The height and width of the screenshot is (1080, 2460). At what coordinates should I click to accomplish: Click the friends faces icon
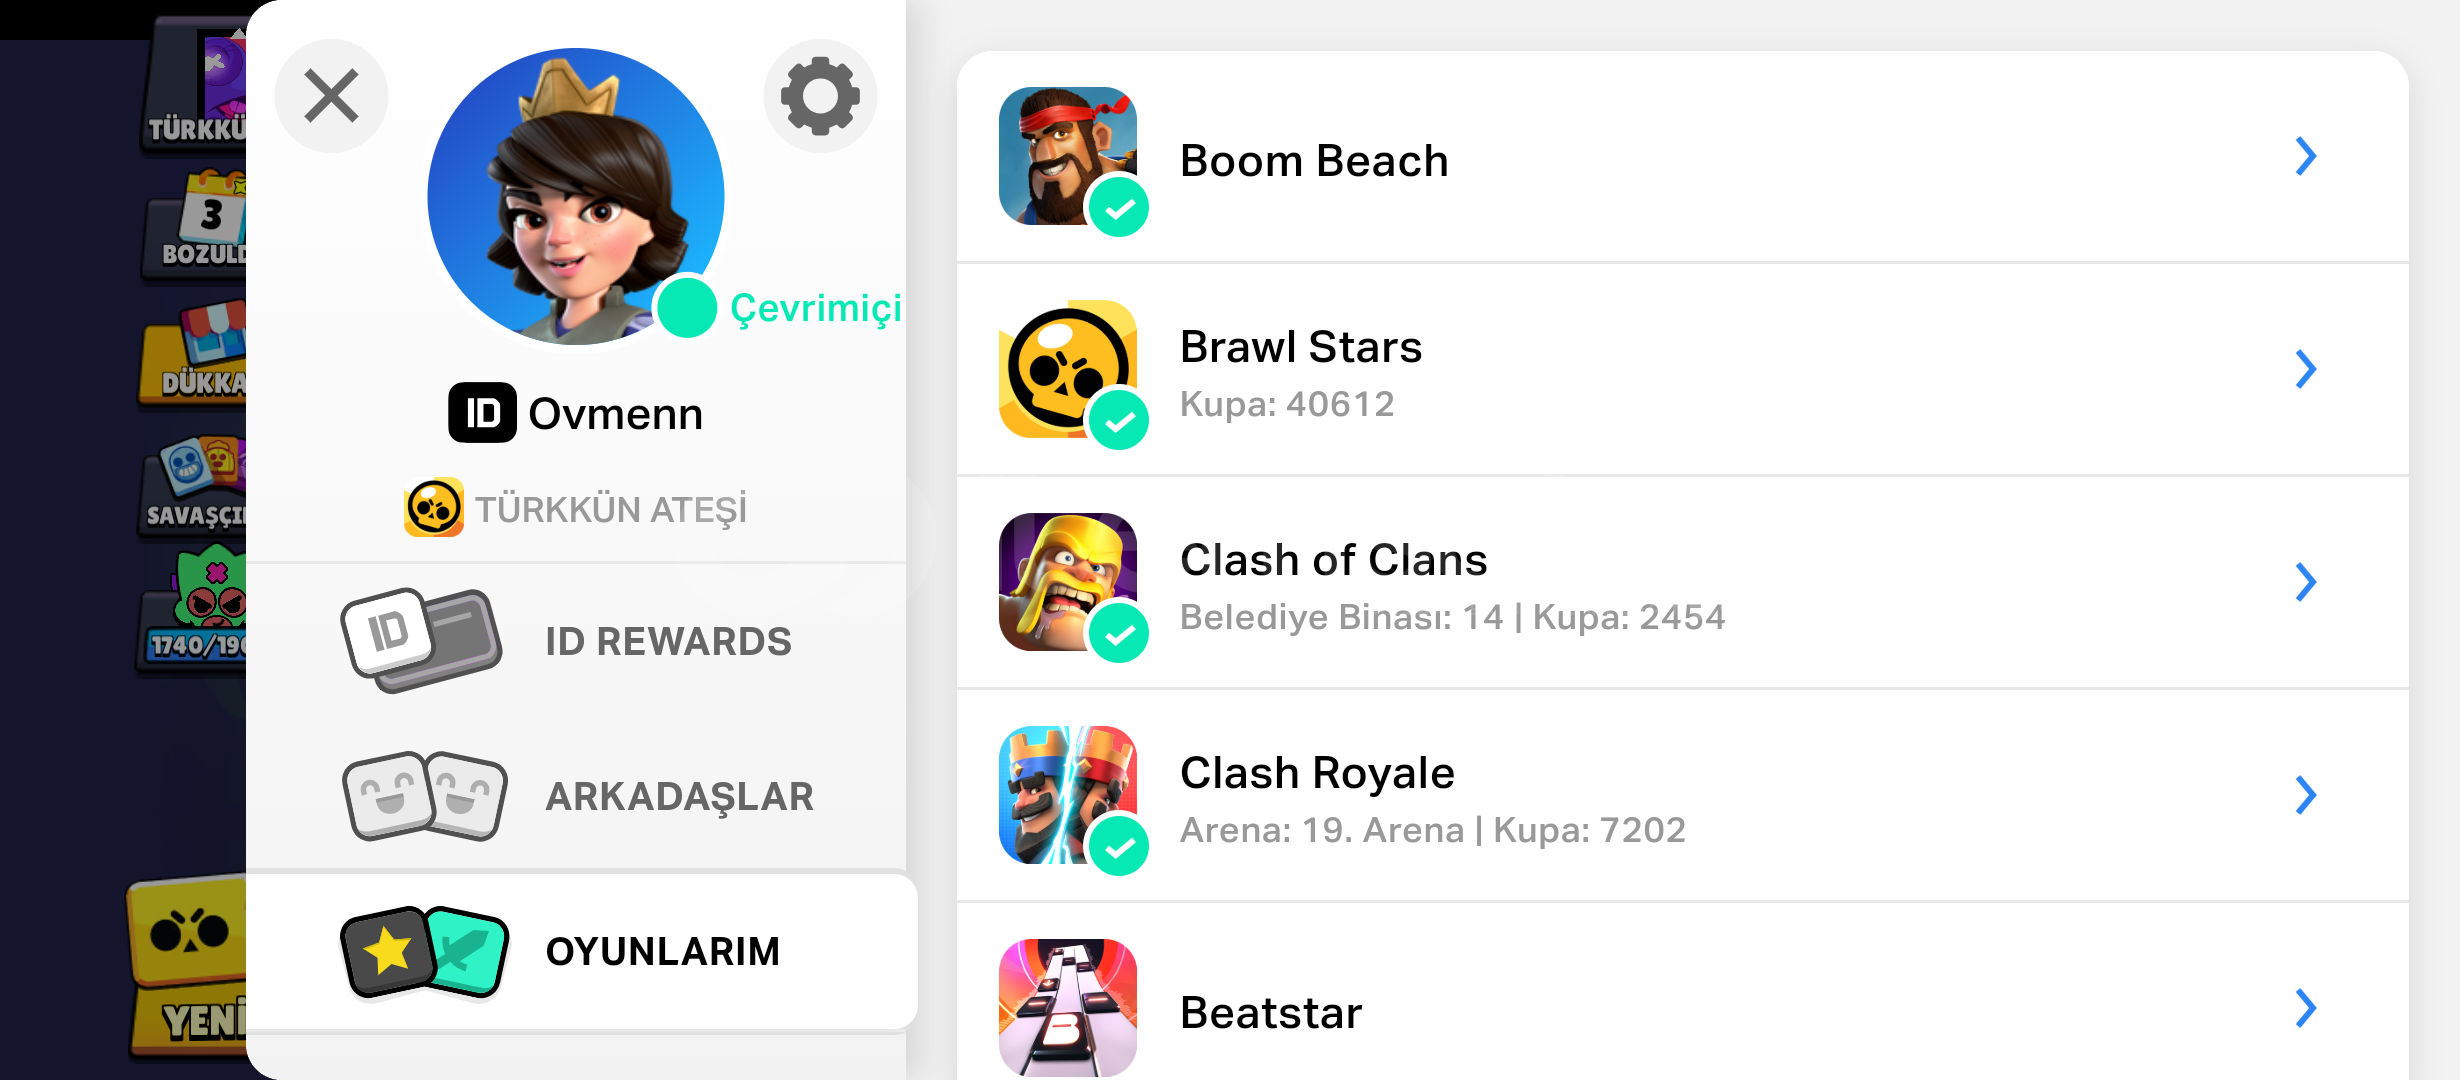pyautogui.click(x=424, y=796)
